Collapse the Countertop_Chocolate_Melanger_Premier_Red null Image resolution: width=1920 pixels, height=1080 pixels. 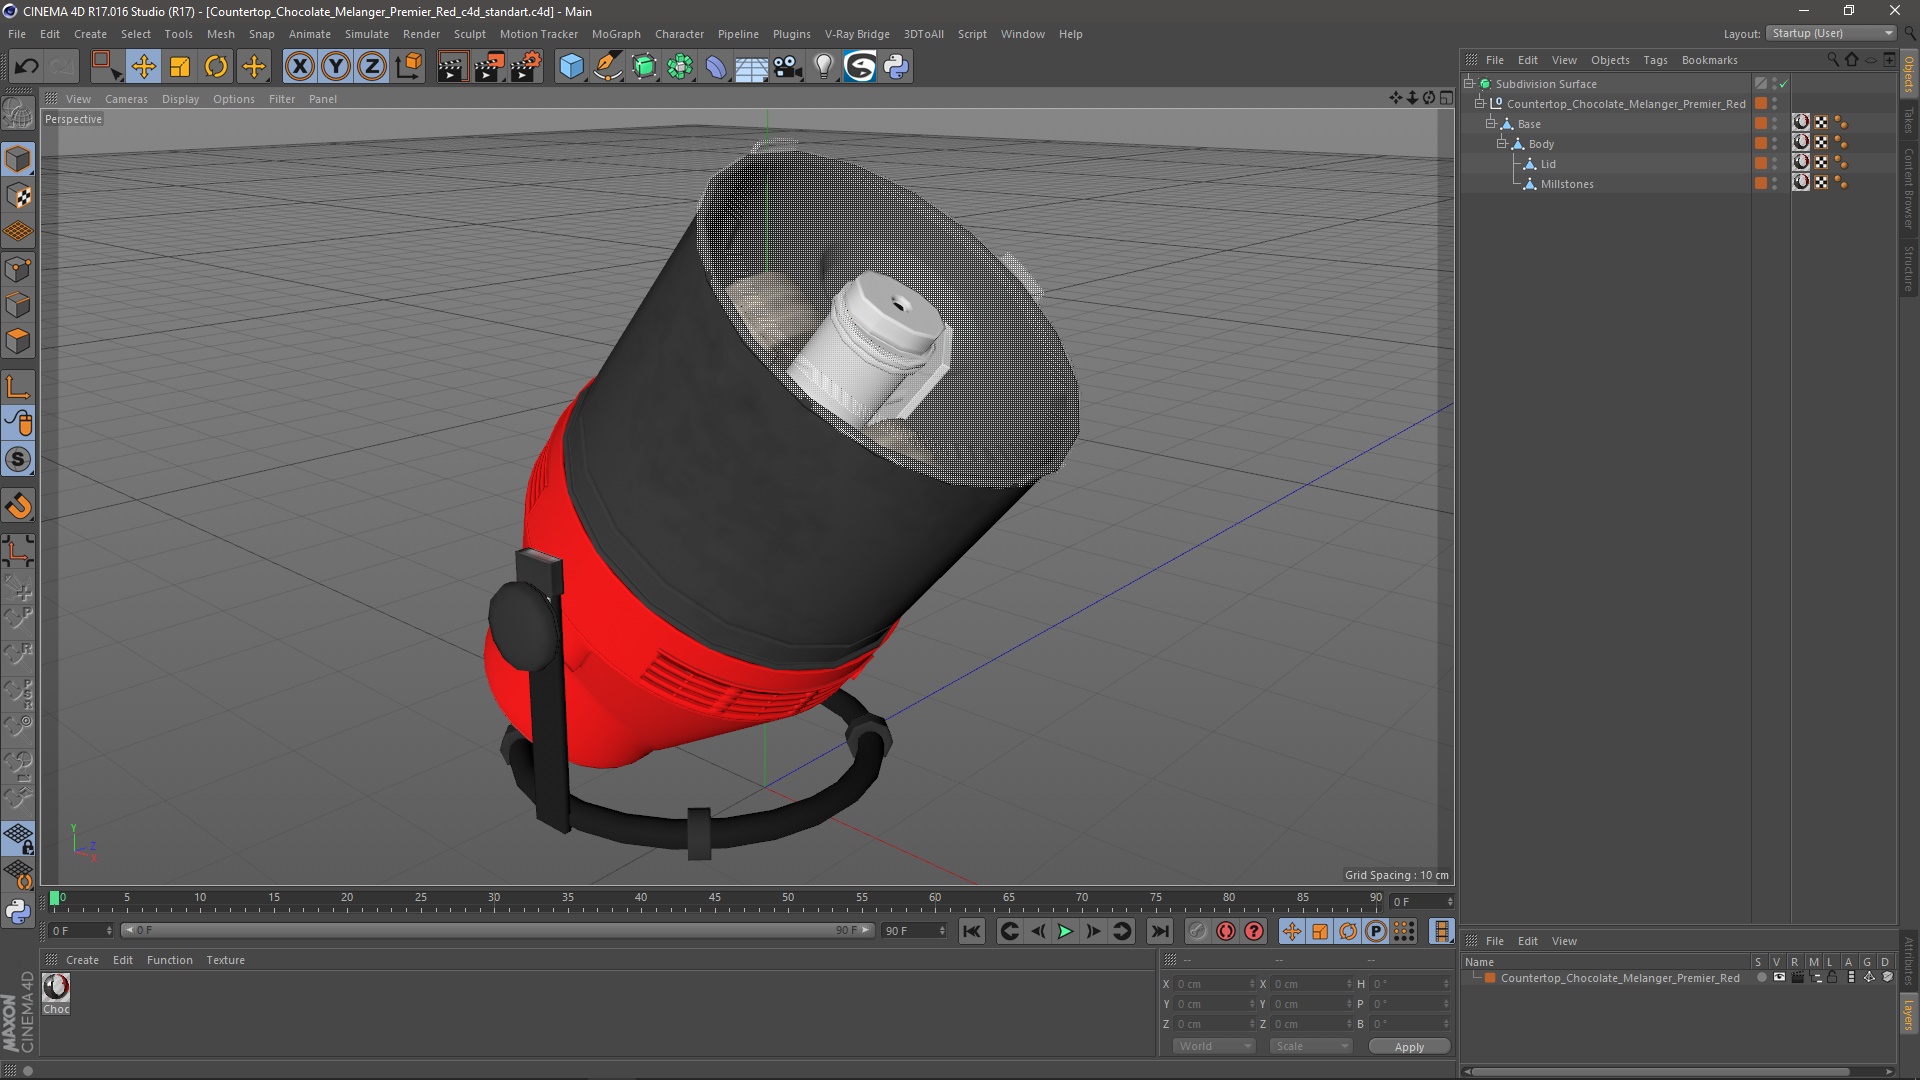1480,104
